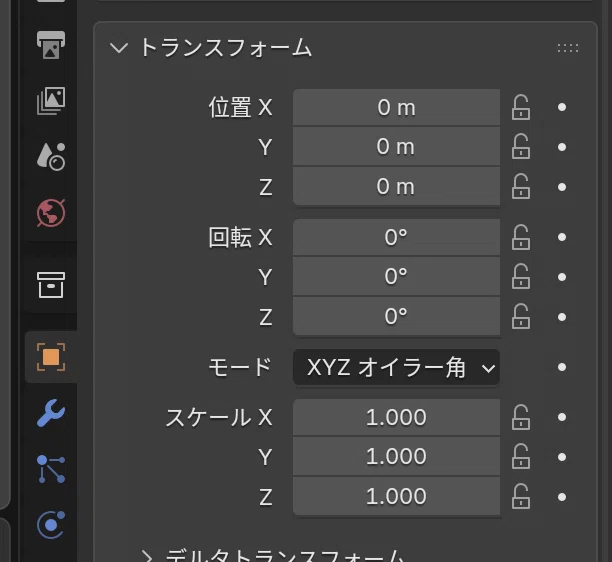Open the Scene properties tab
Screen dimensions: 612x562
coord(51,157)
